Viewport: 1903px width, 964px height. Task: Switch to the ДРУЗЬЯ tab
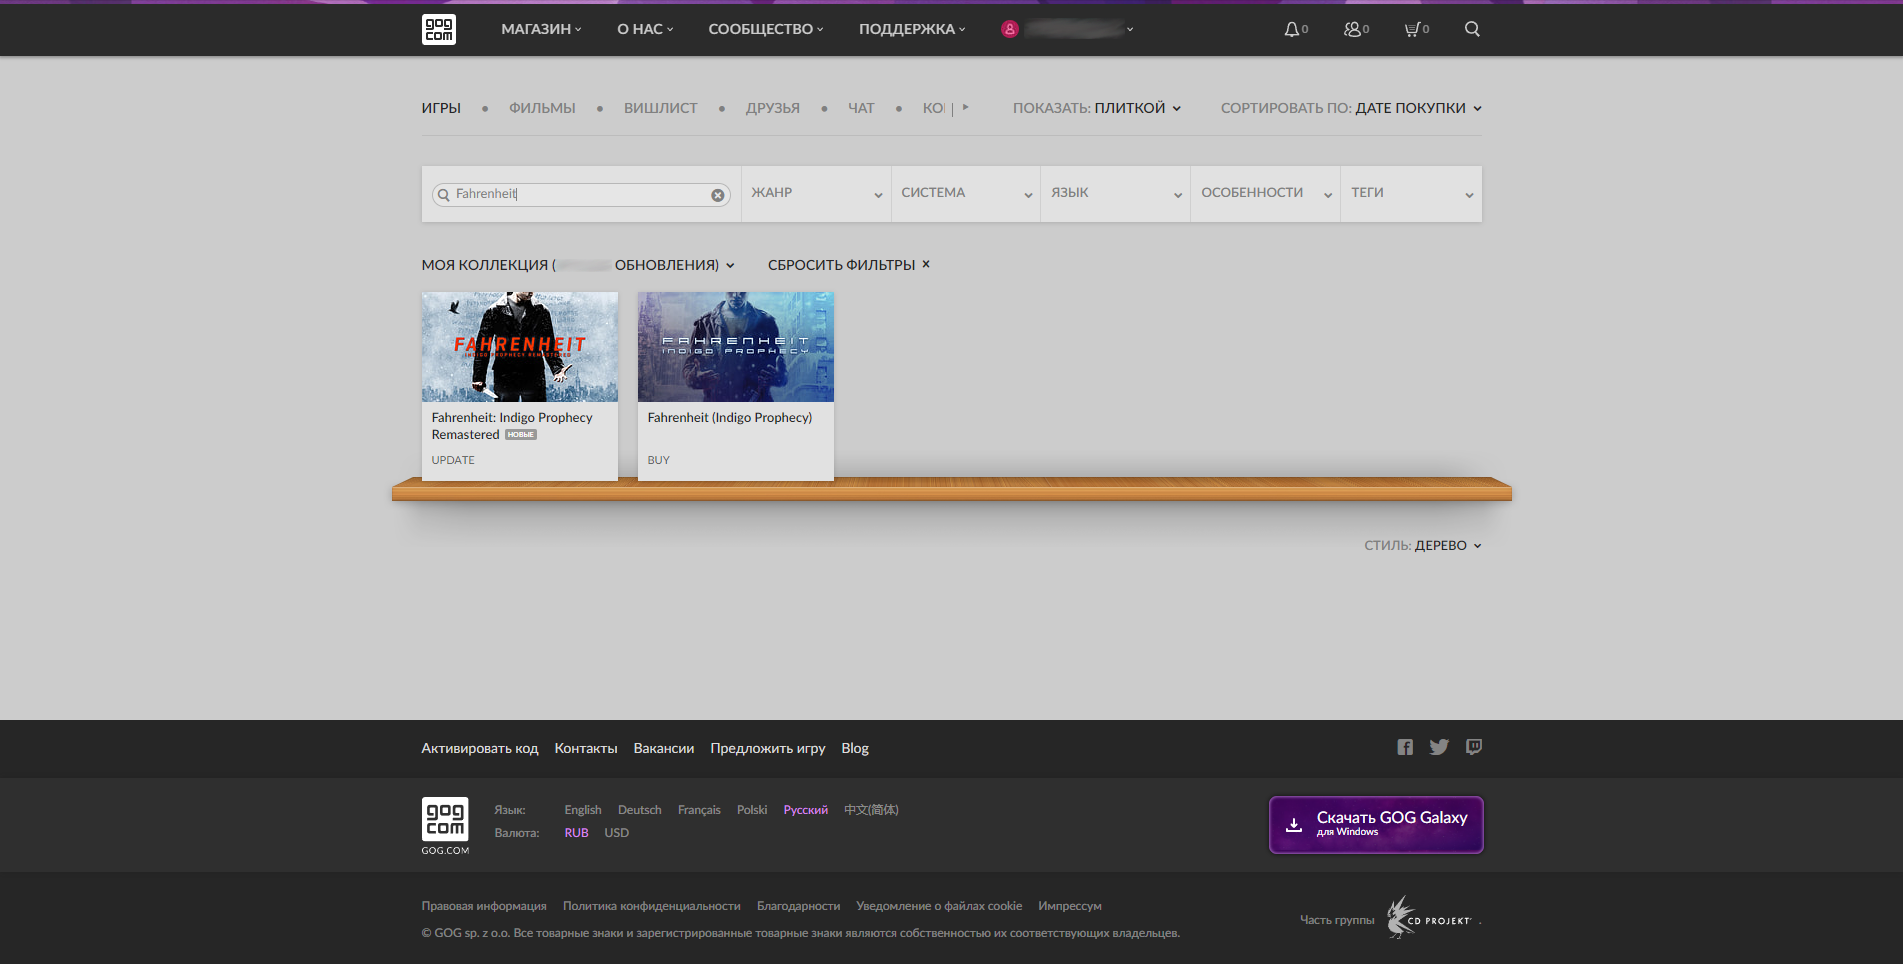pyautogui.click(x=773, y=108)
